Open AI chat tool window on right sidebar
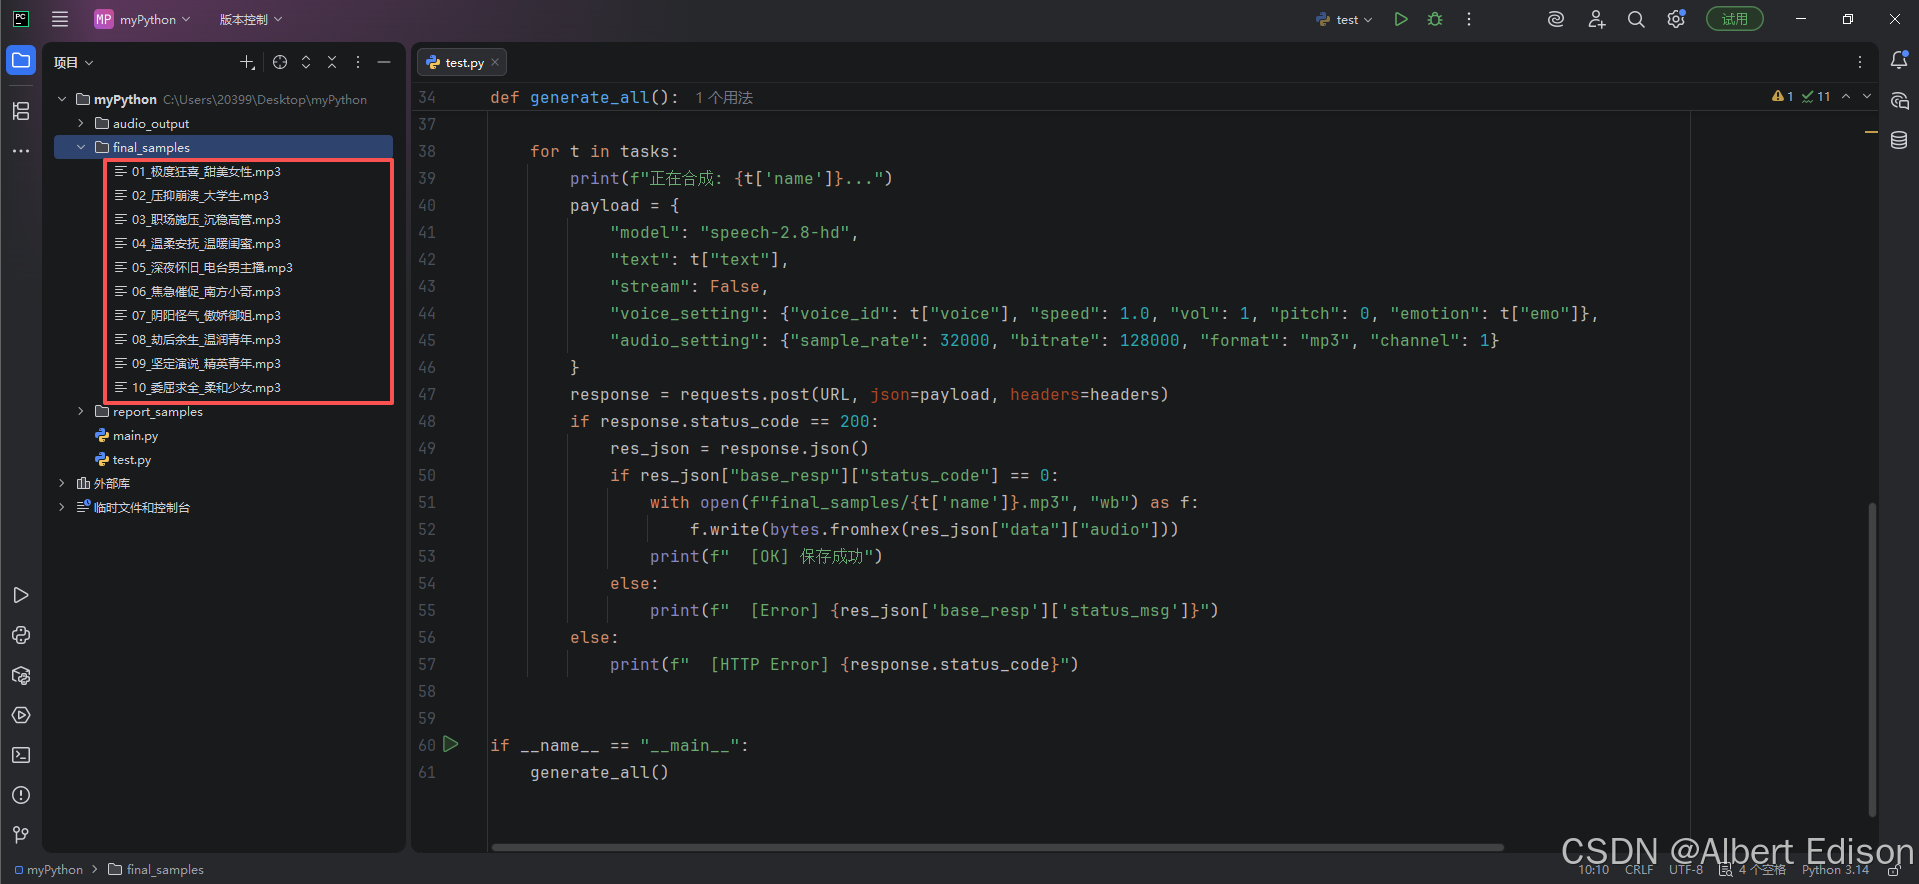The image size is (1919, 884). [1899, 100]
